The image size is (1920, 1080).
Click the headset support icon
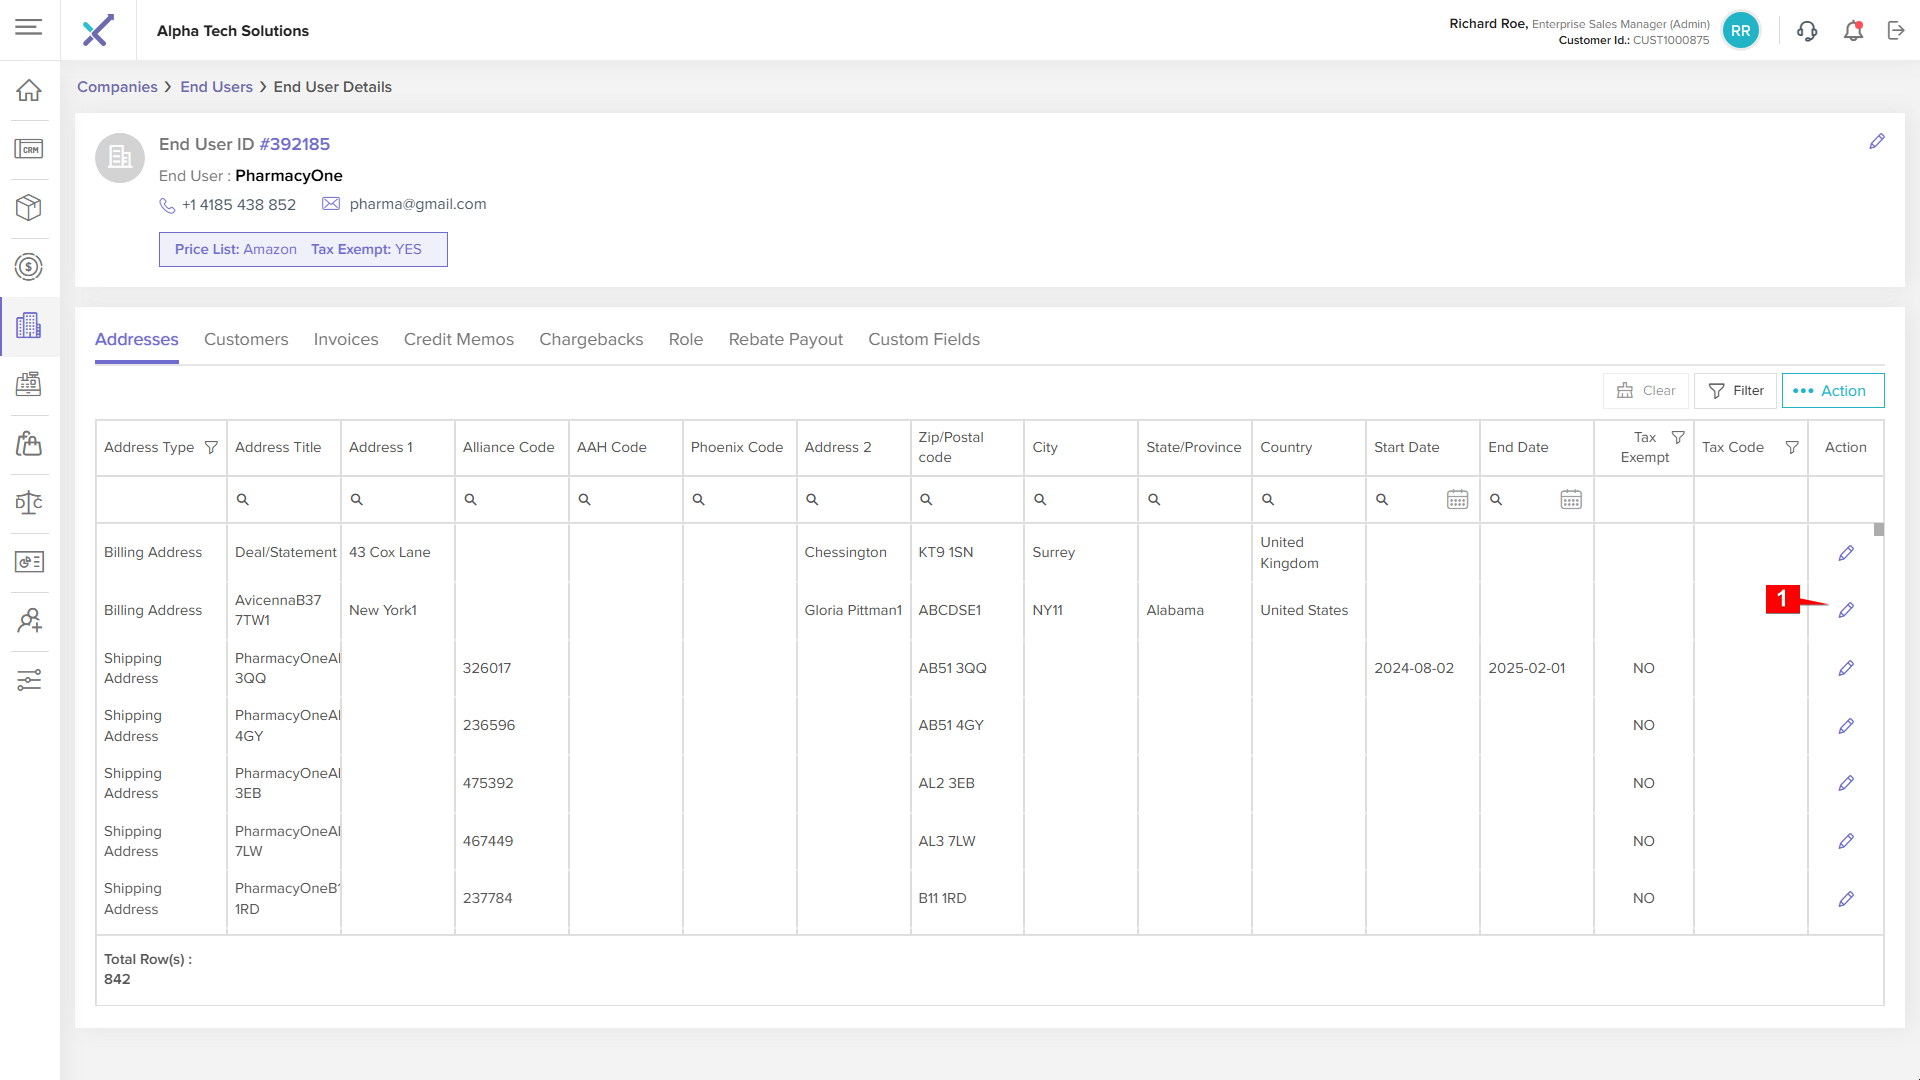(1807, 31)
